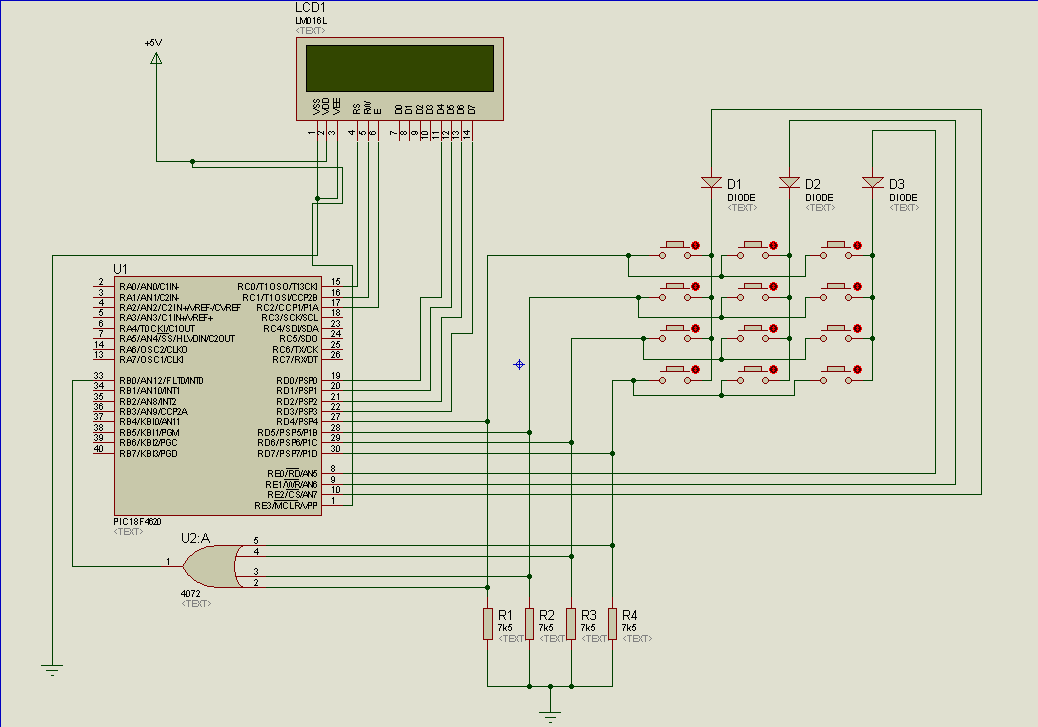Image resolution: width=1038 pixels, height=727 pixels.
Task: Click the top-row push button wired to D2
Action: (753, 249)
